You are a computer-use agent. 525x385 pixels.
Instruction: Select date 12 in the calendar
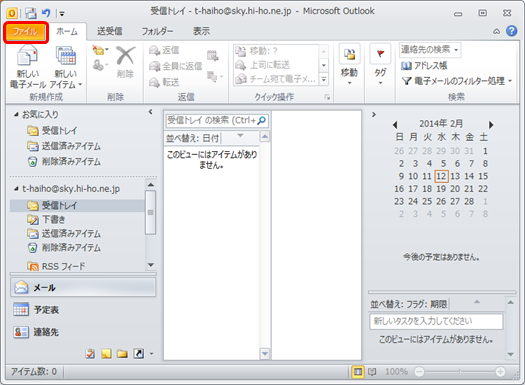[441, 176]
